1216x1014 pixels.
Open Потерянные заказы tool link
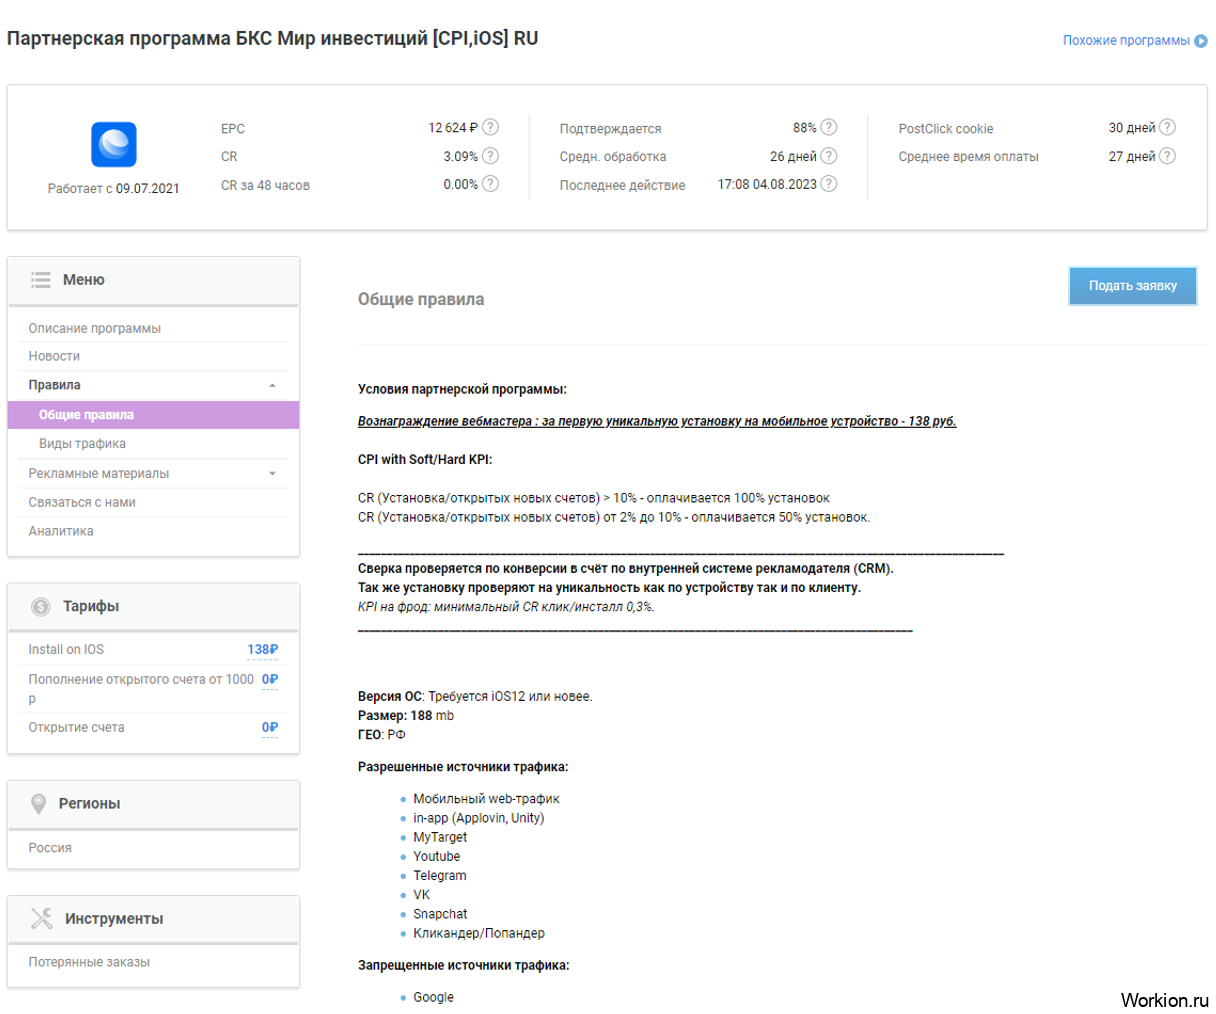coord(89,962)
